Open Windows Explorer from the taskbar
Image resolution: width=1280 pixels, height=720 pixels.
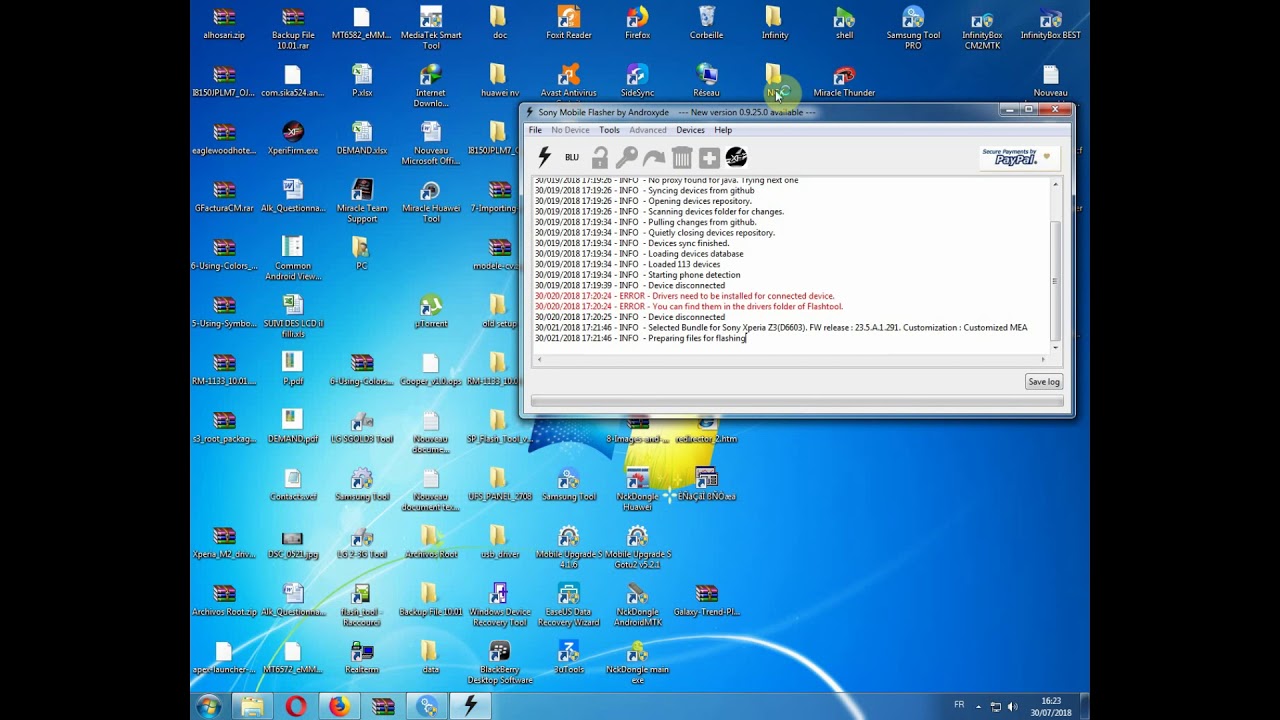click(253, 707)
